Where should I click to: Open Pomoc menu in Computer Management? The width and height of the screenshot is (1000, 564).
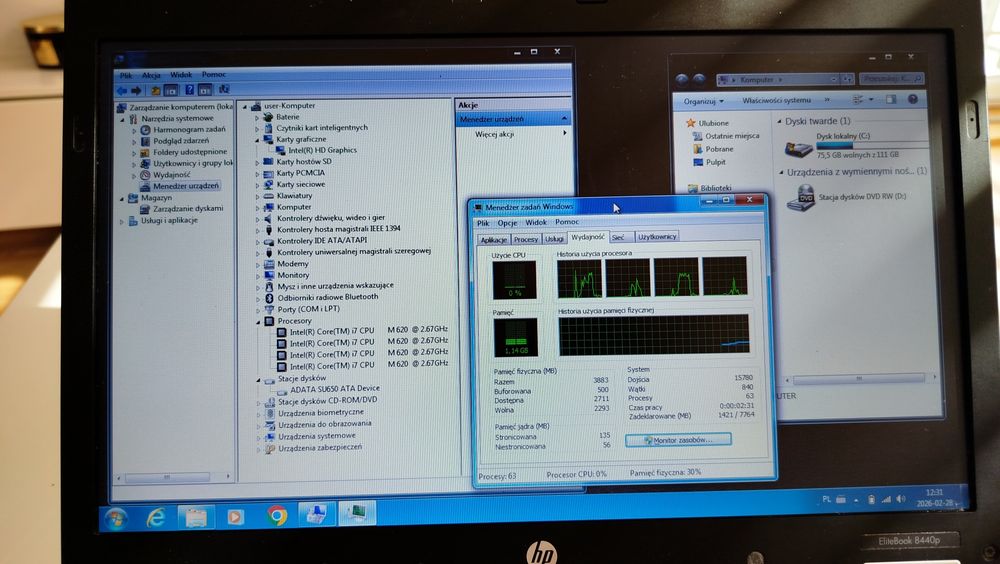(x=214, y=75)
